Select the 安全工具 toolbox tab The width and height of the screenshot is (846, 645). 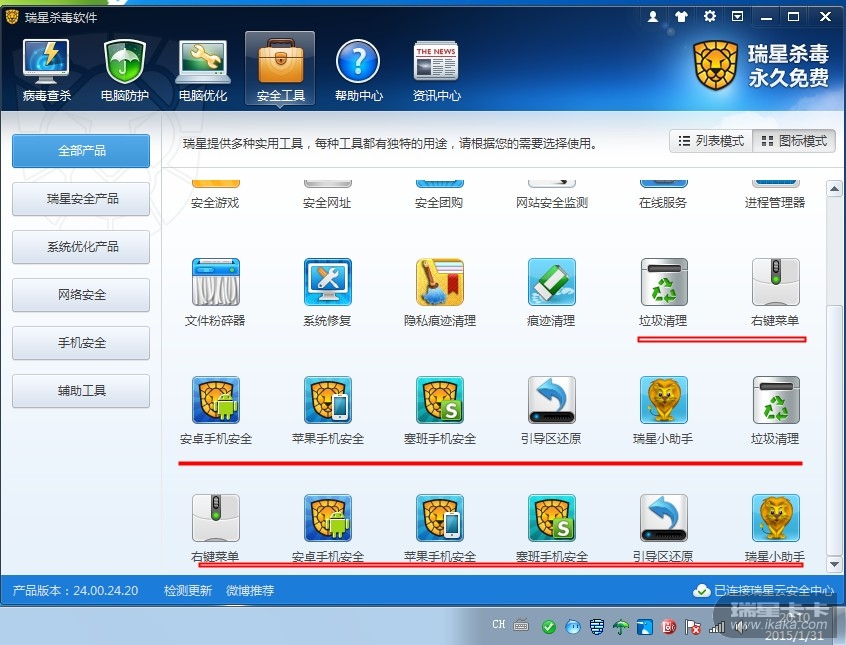click(x=280, y=69)
